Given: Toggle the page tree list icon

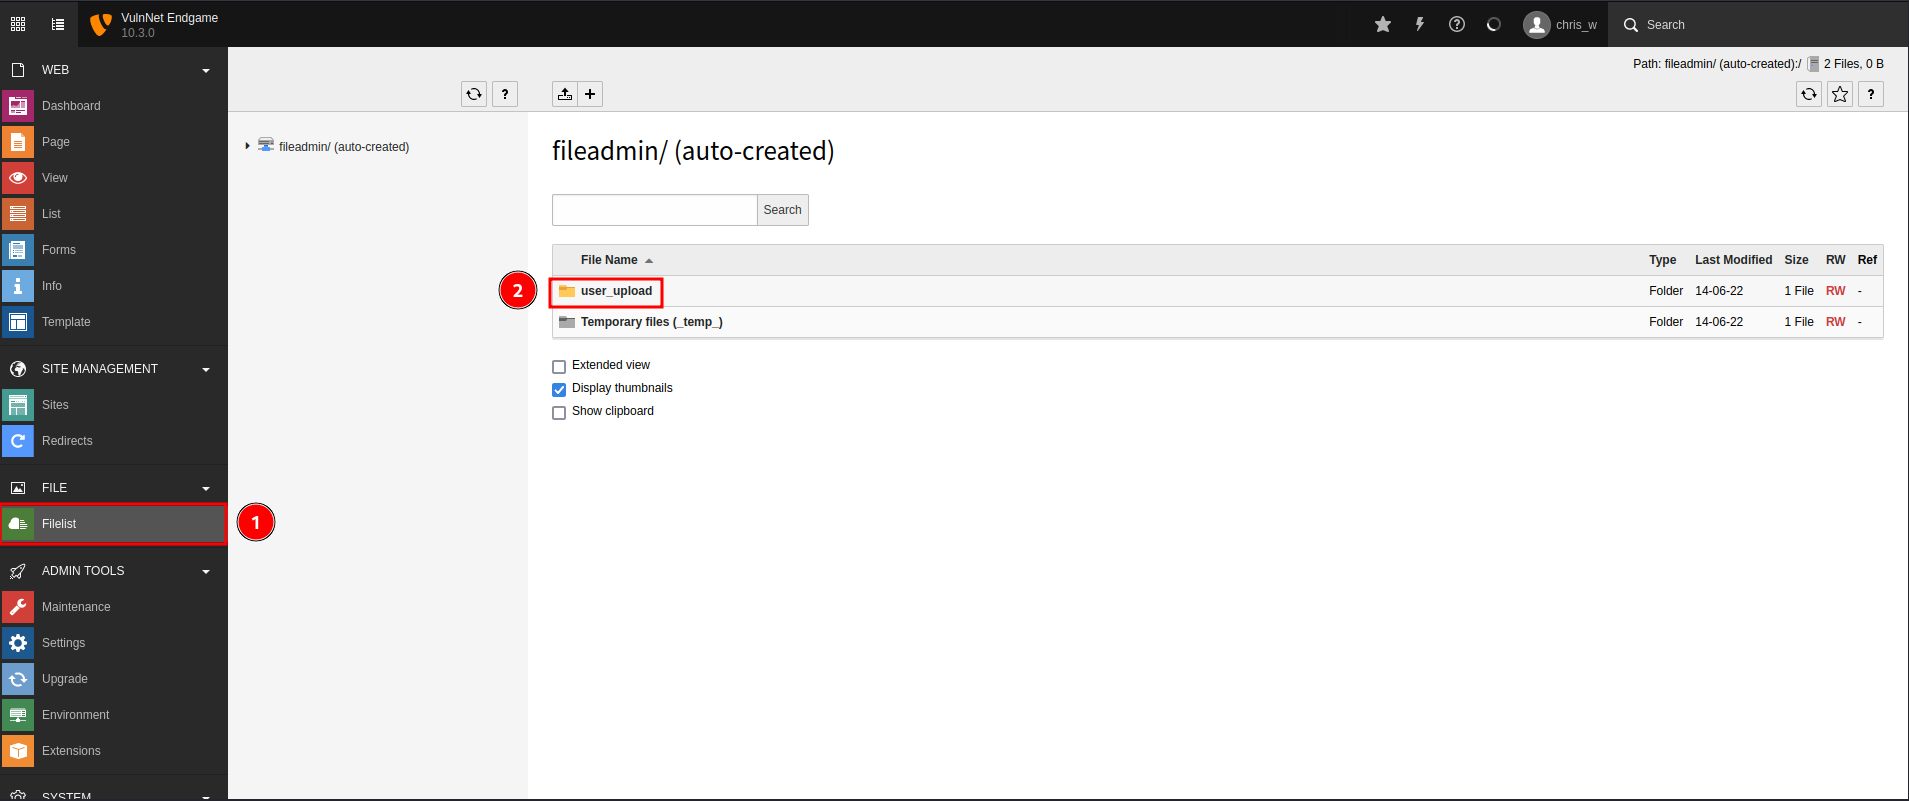Looking at the screenshot, I should pyautogui.click(x=58, y=24).
